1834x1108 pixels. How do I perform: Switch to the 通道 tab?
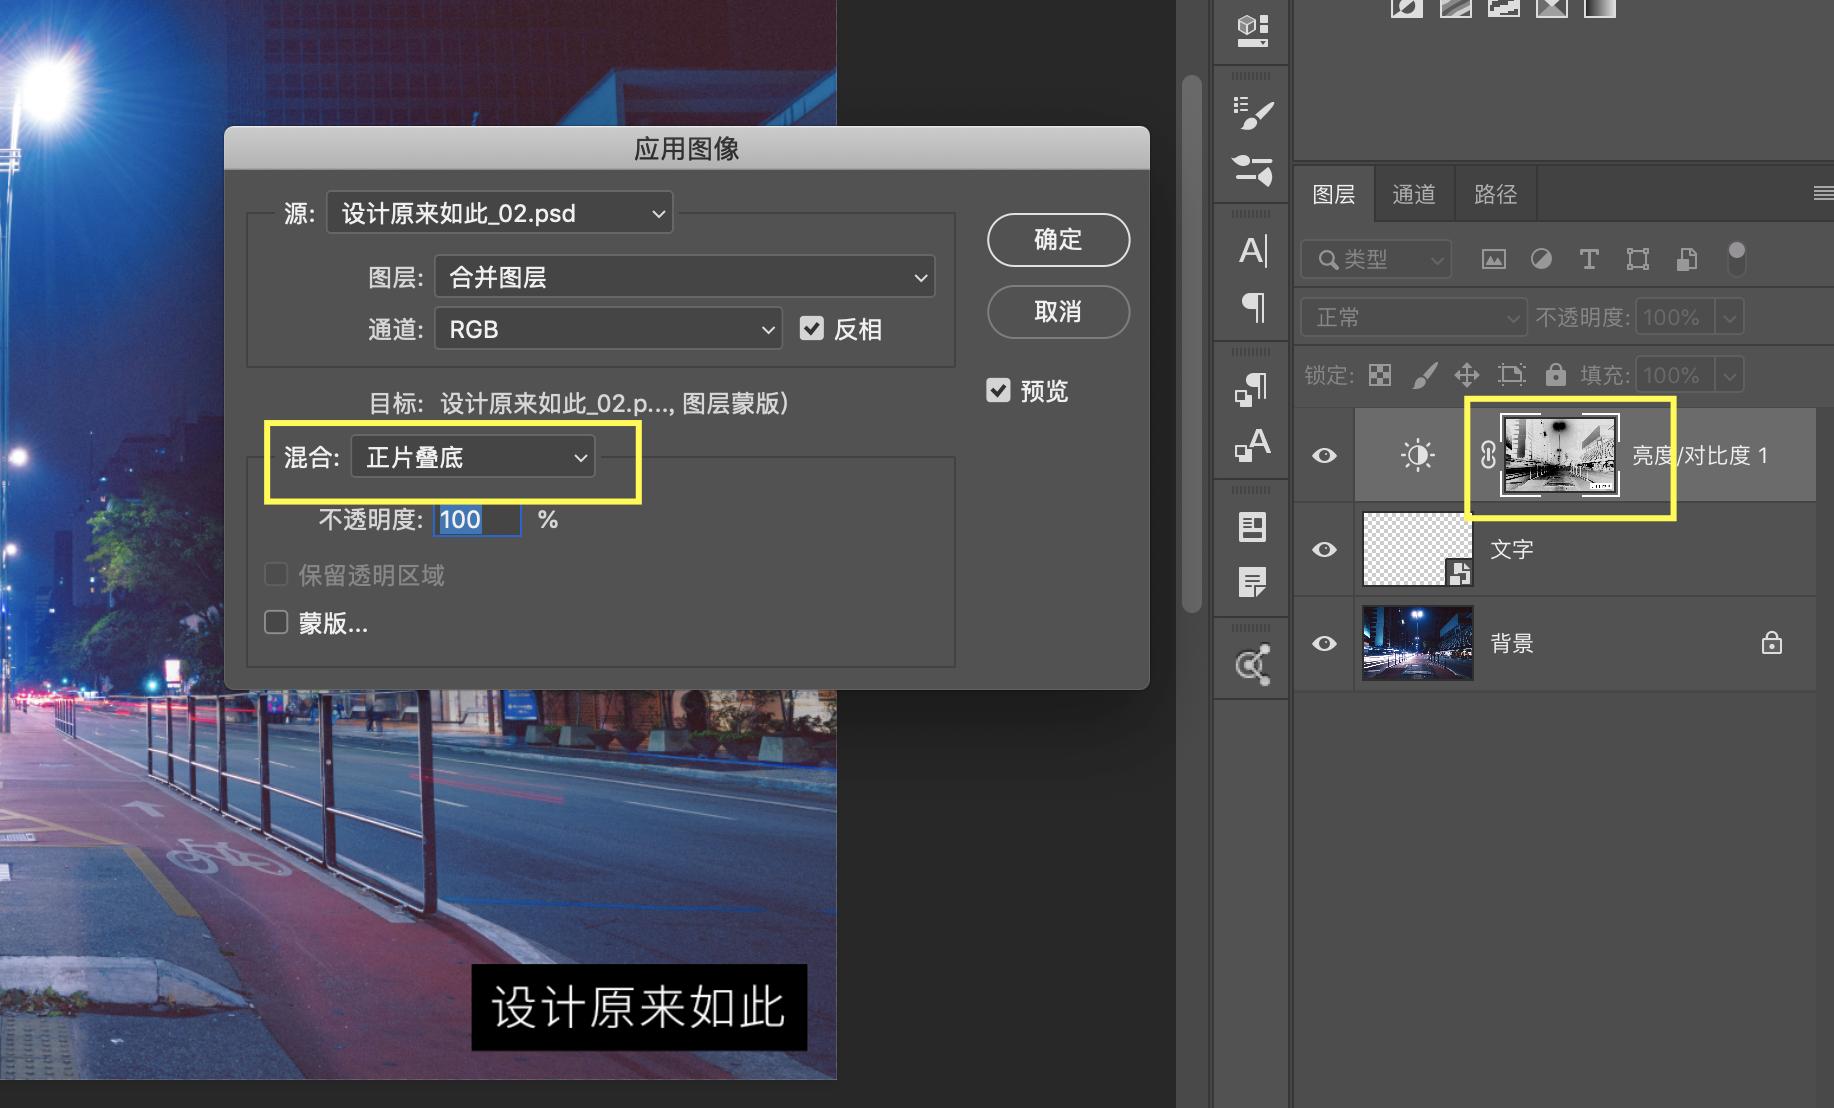point(1413,193)
